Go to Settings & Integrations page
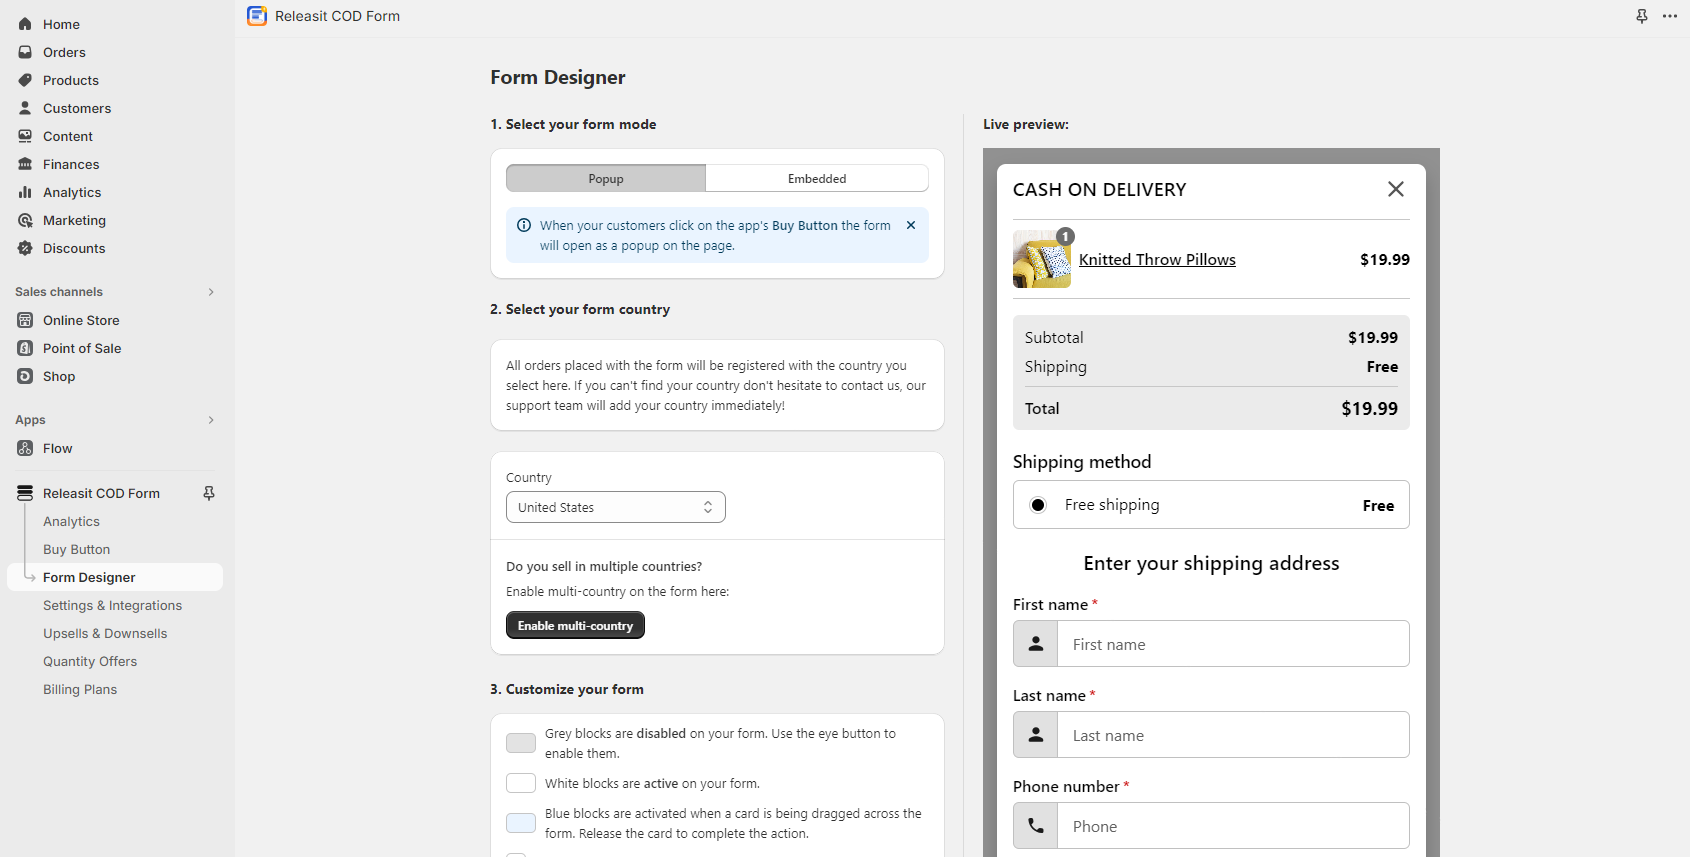The height and width of the screenshot is (857, 1690). point(112,605)
